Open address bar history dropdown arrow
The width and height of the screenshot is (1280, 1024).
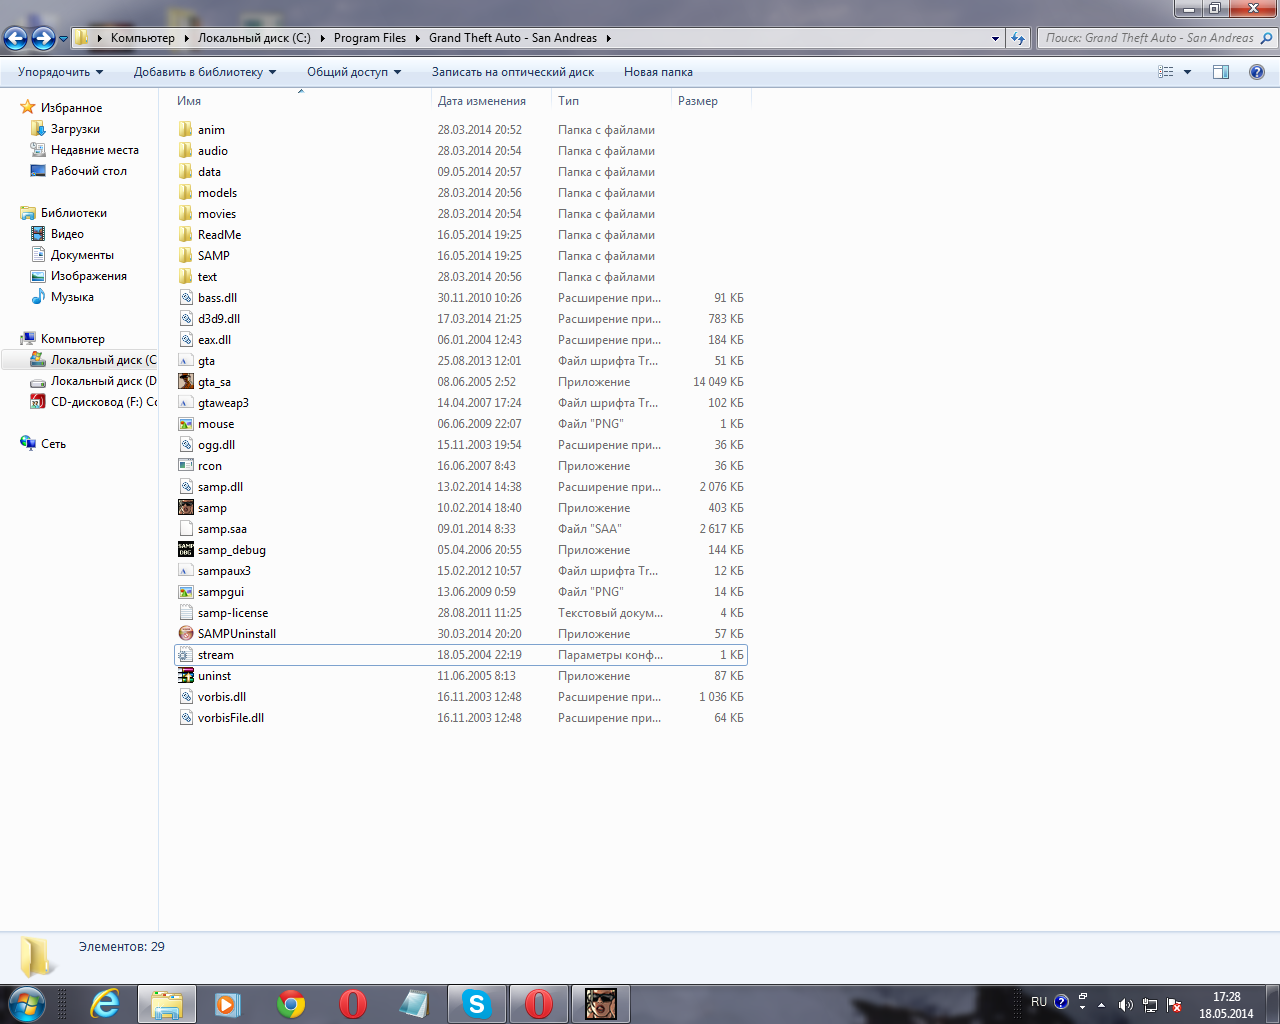click(995, 38)
